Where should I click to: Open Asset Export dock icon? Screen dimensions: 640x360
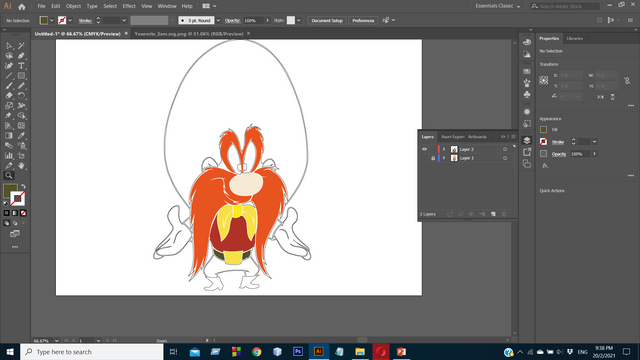pos(527,152)
